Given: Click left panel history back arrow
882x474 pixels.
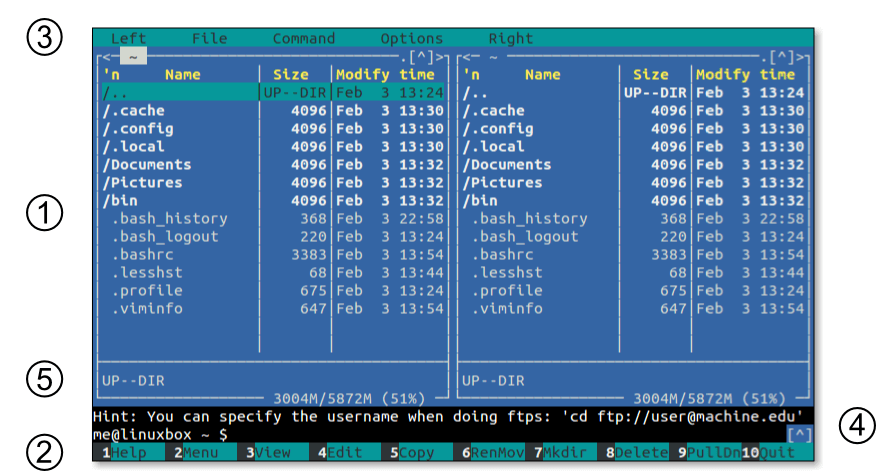Looking at the screenshot, I should pyautogui.click(x=106, y=57).
